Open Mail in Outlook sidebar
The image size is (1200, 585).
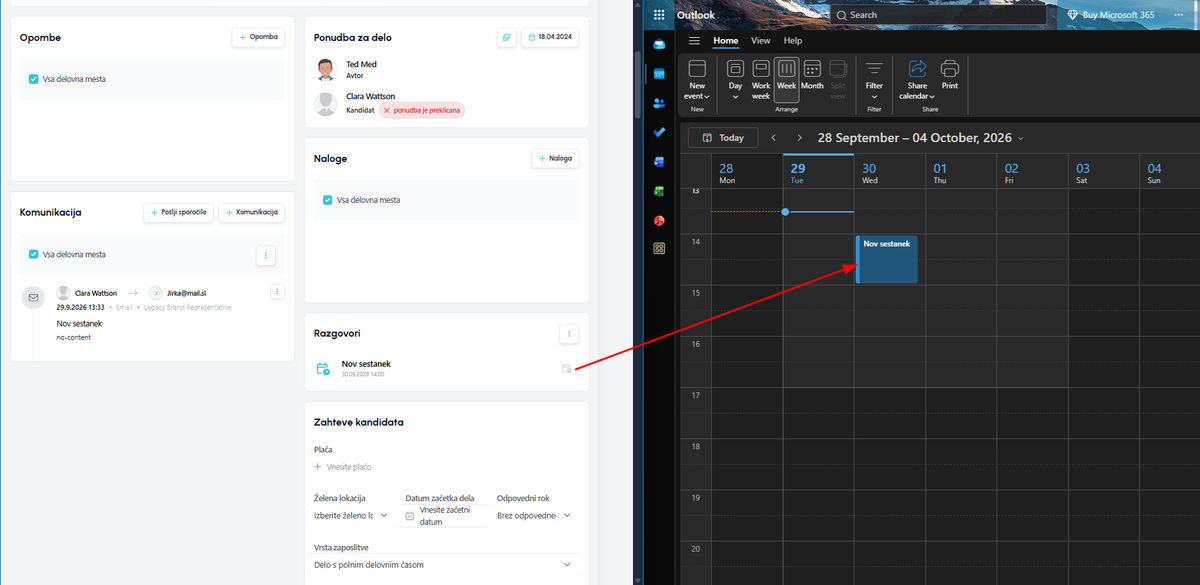[x=659, y=44]
